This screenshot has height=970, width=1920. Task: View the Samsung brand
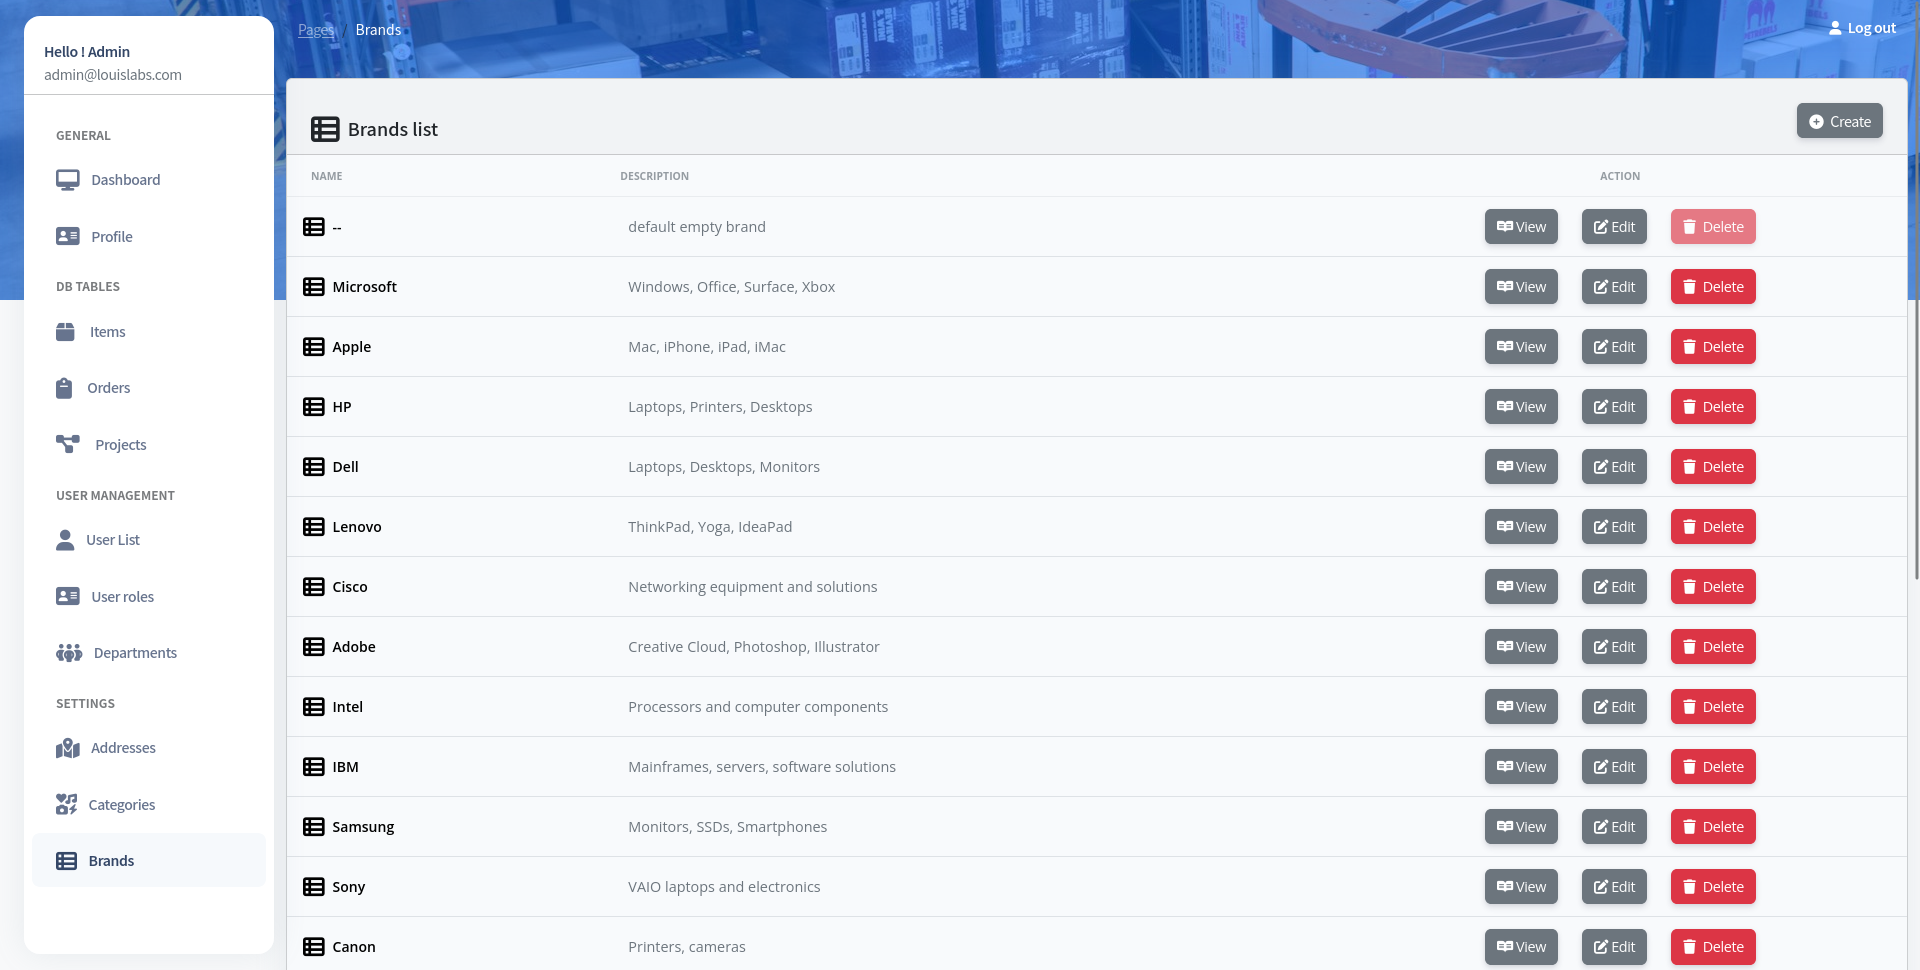click(x=1521, y=827)
